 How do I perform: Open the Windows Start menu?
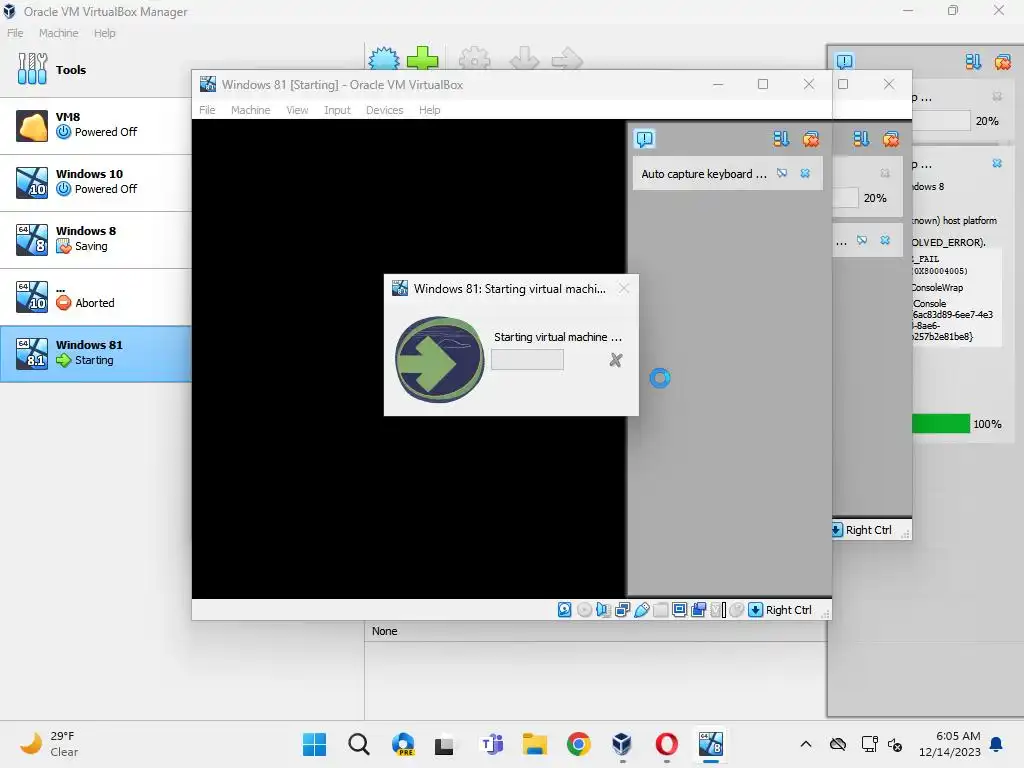tap(315, 744)
